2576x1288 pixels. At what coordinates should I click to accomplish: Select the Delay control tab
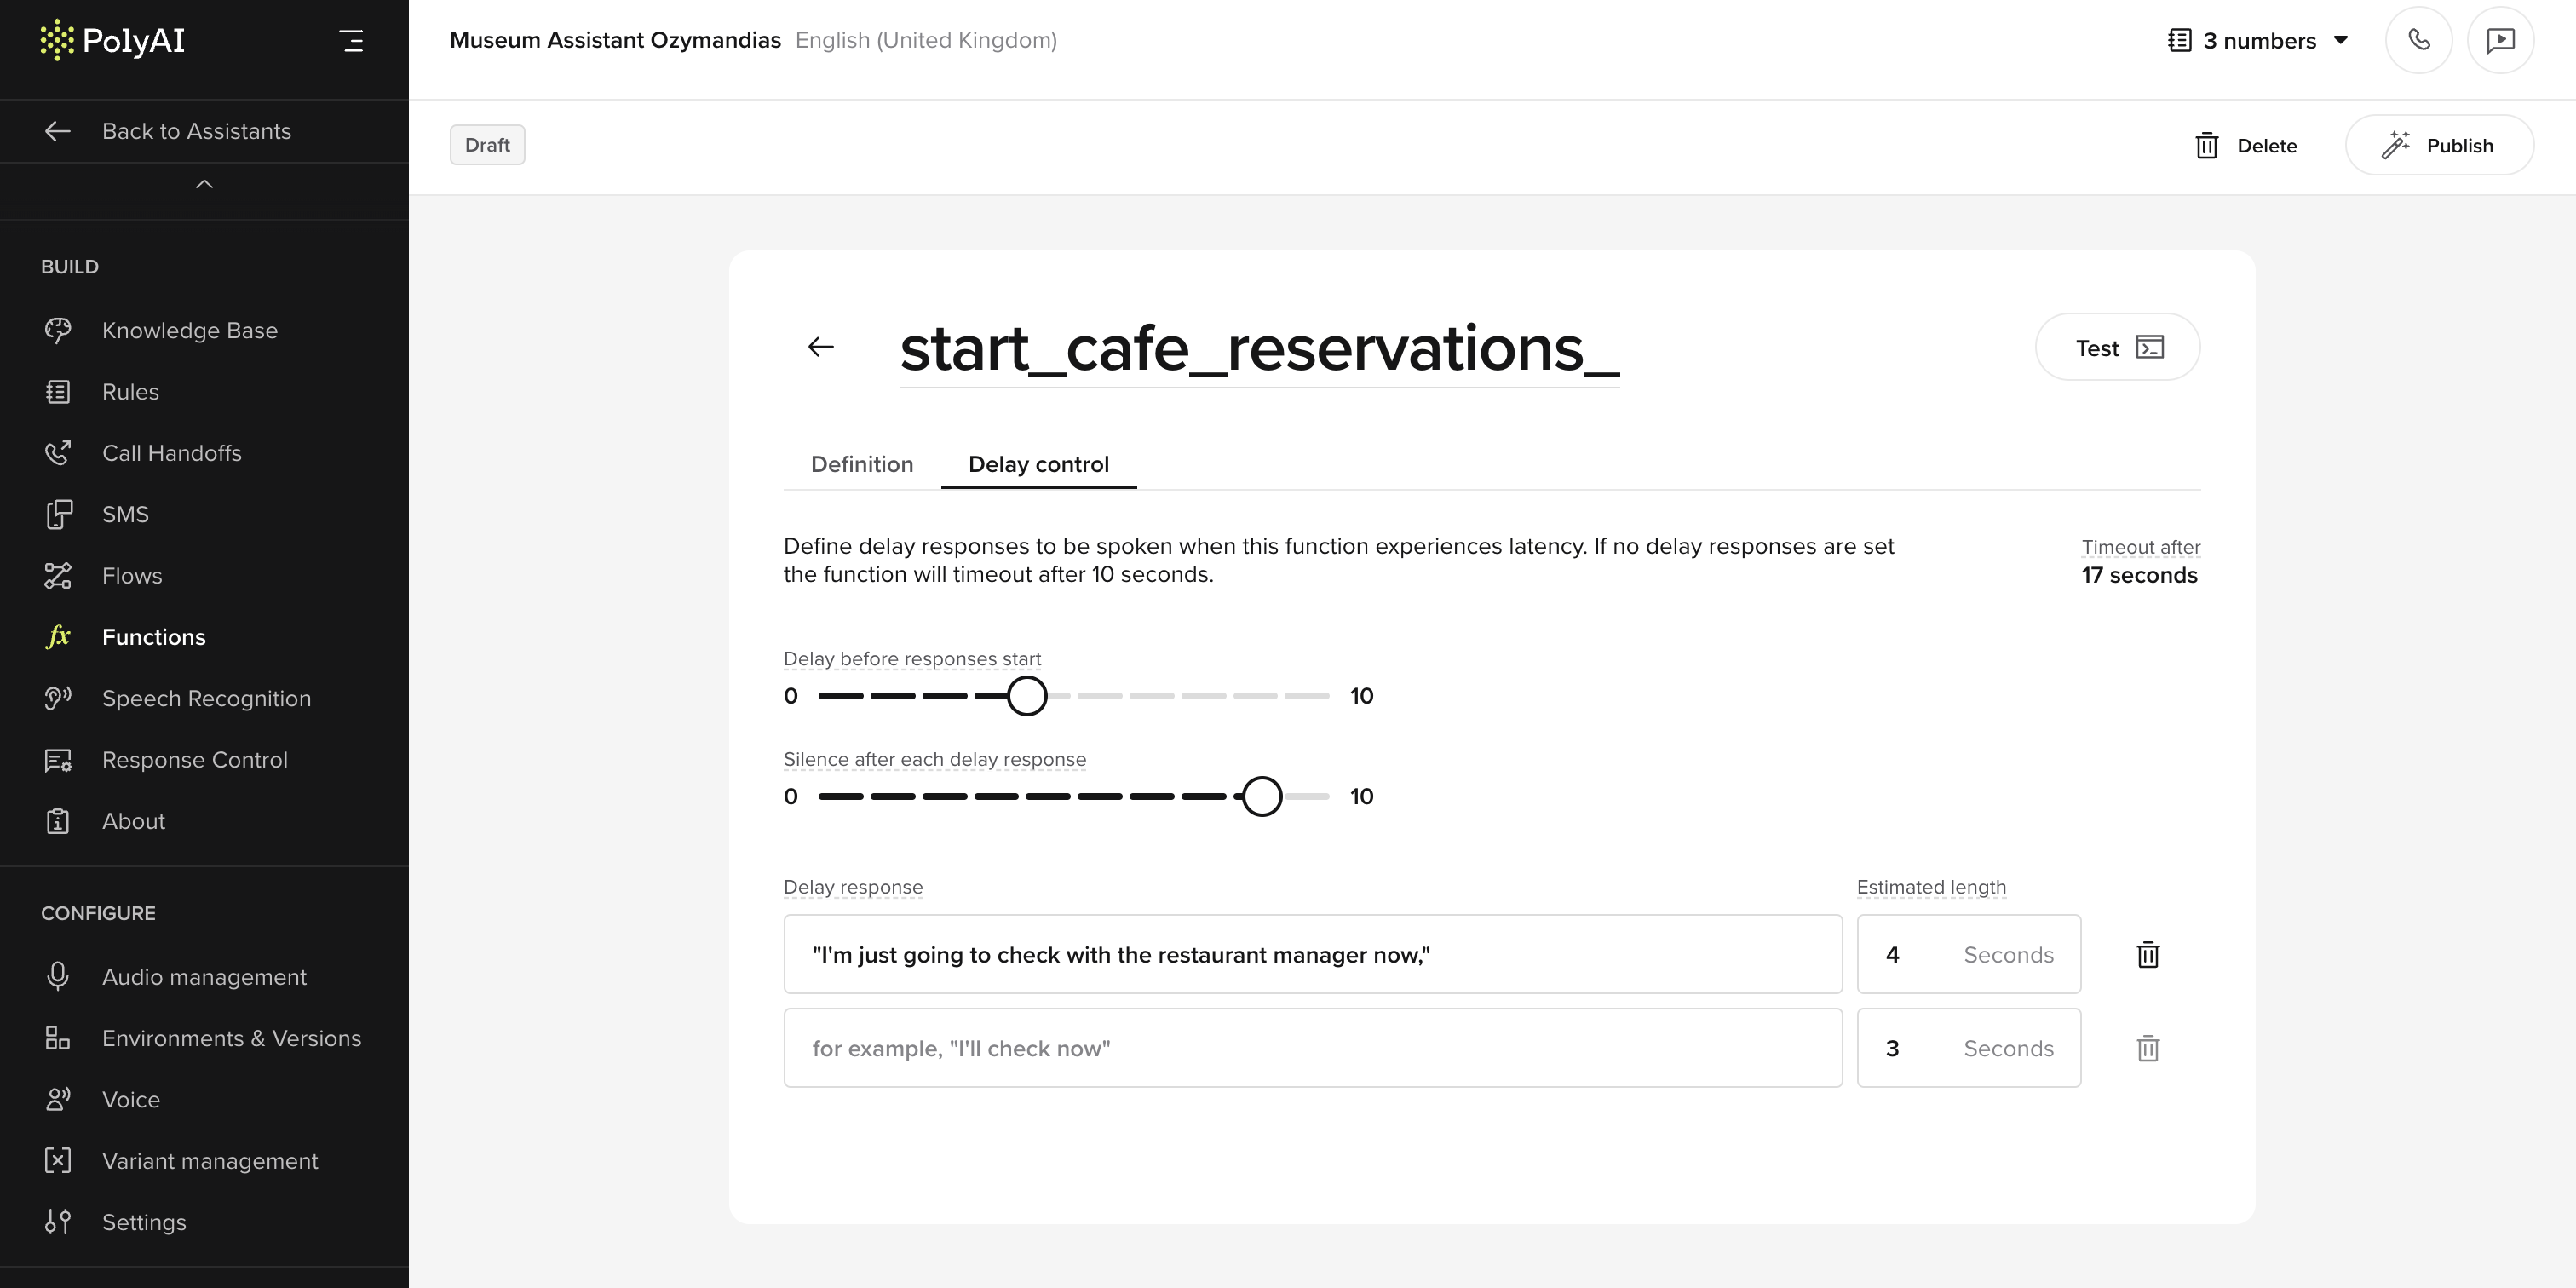click(x=1038, y=464)
